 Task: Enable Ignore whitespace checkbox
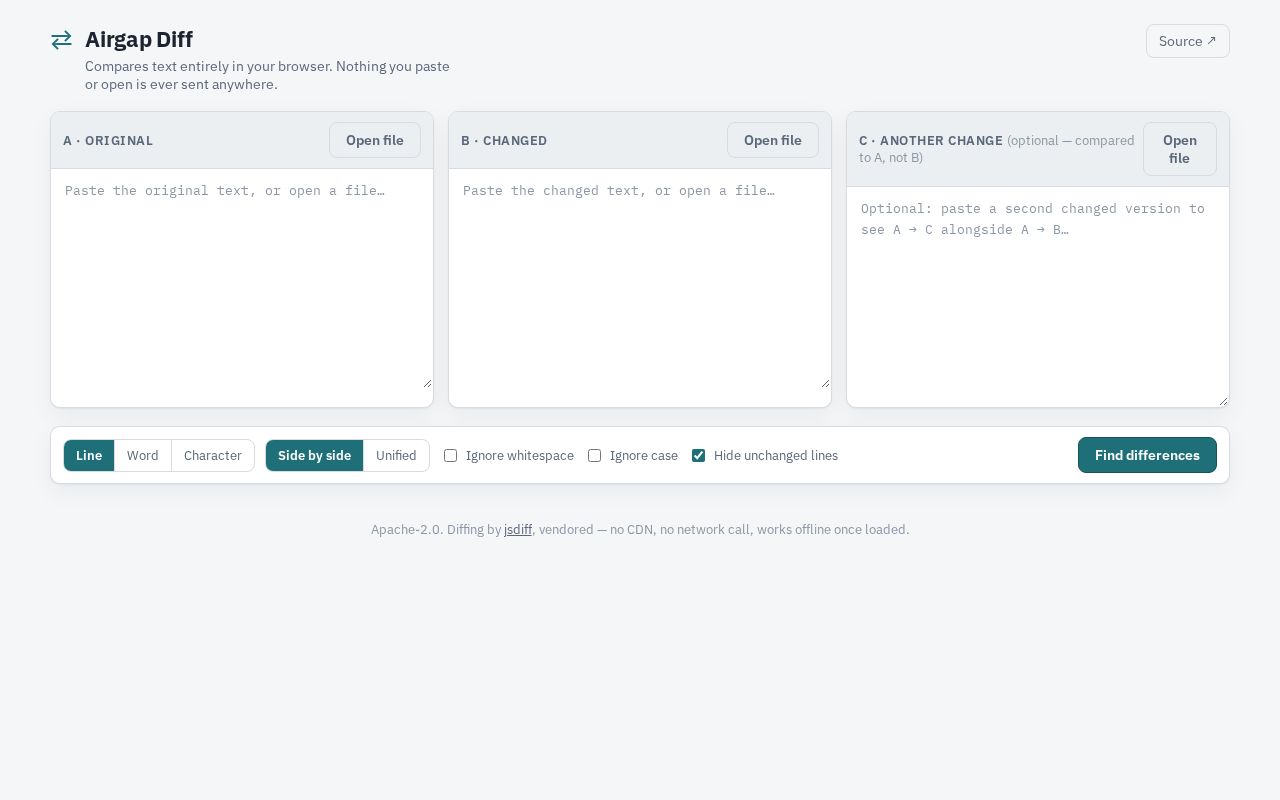click(x=451, y=455)
